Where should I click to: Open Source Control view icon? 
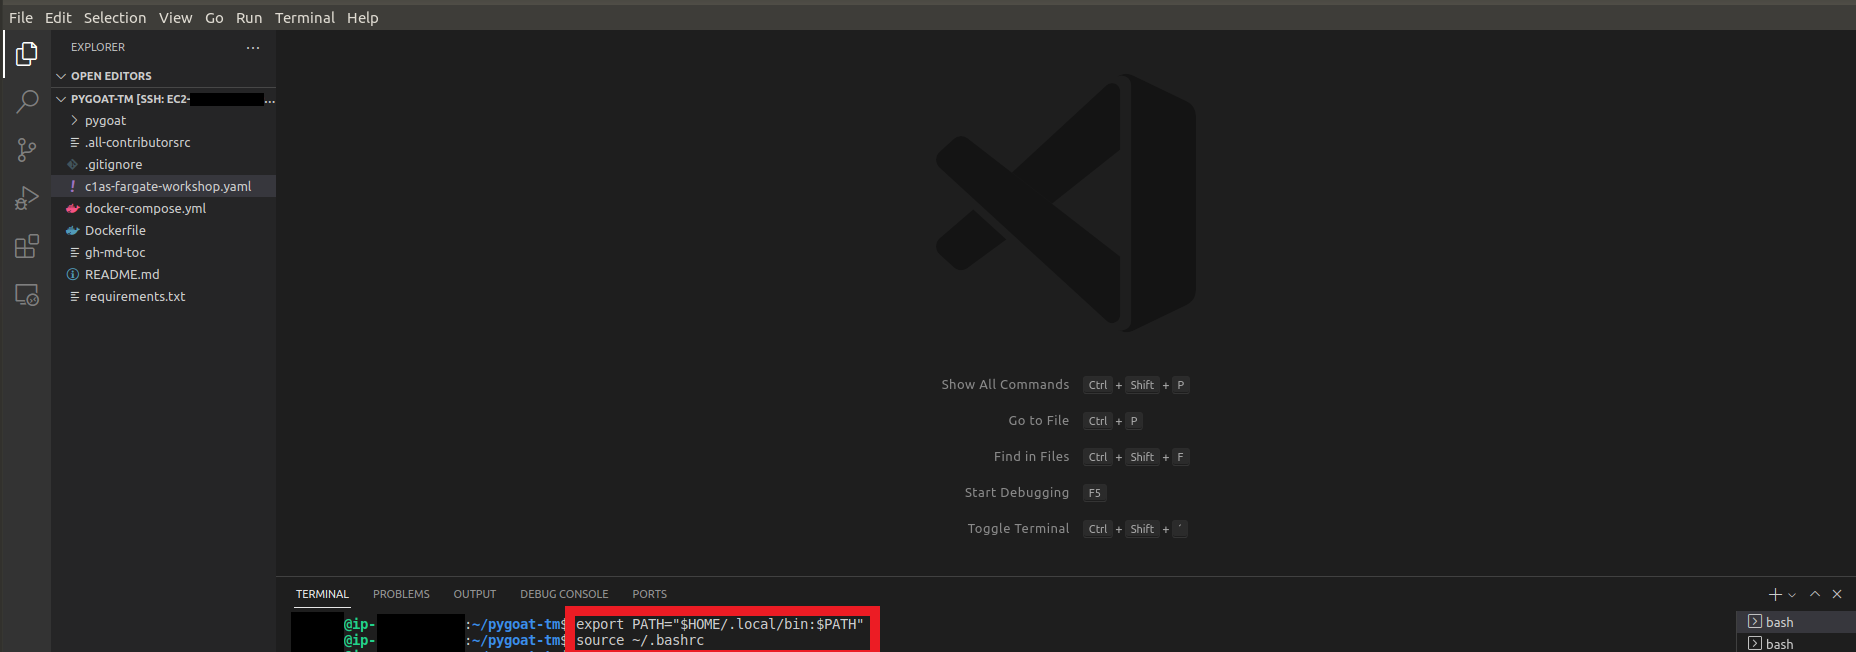27,150
